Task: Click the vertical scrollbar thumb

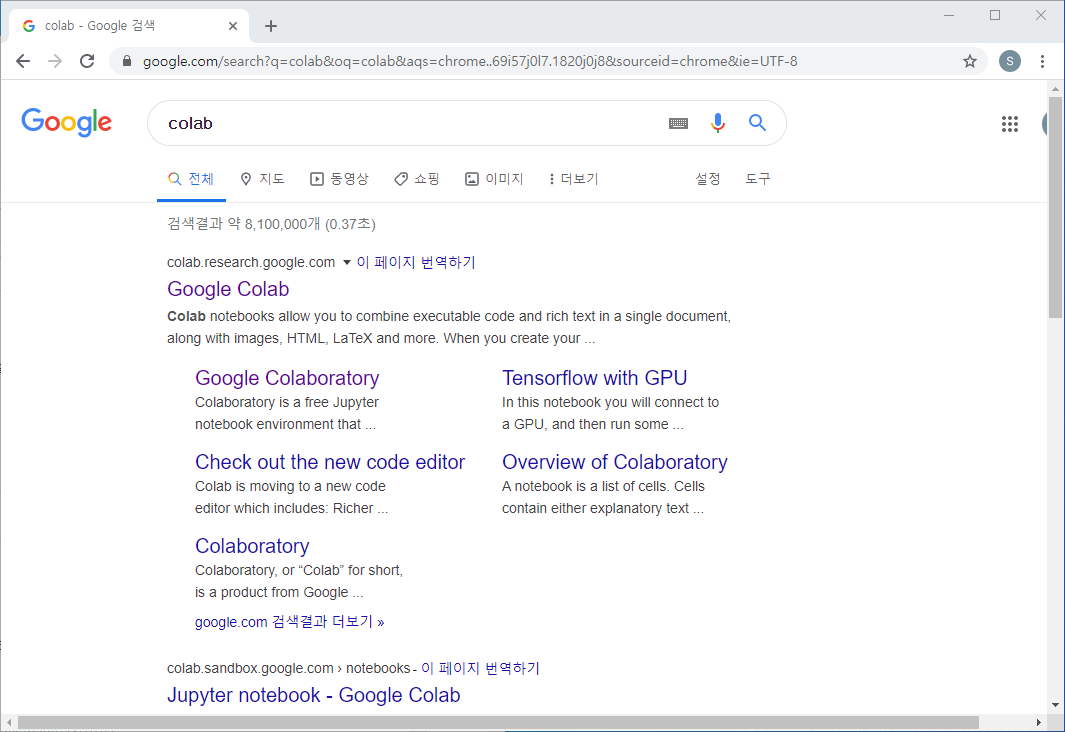Action: [1055, 207]
